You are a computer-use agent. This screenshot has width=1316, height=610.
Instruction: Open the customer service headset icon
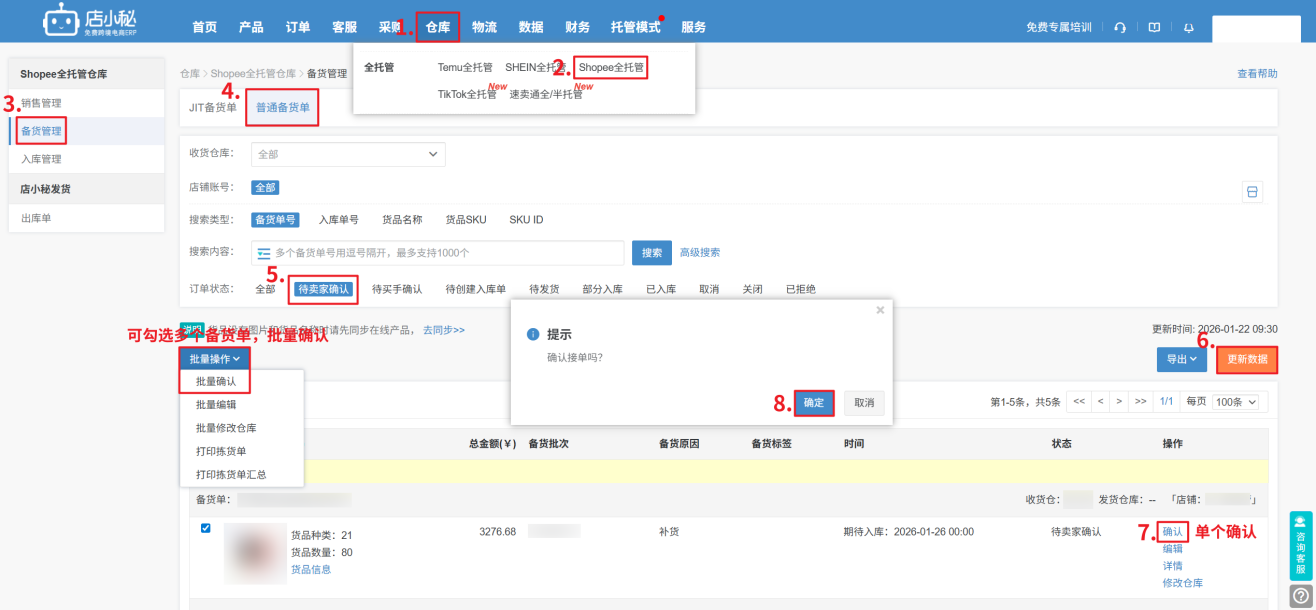click(1120, 27)
